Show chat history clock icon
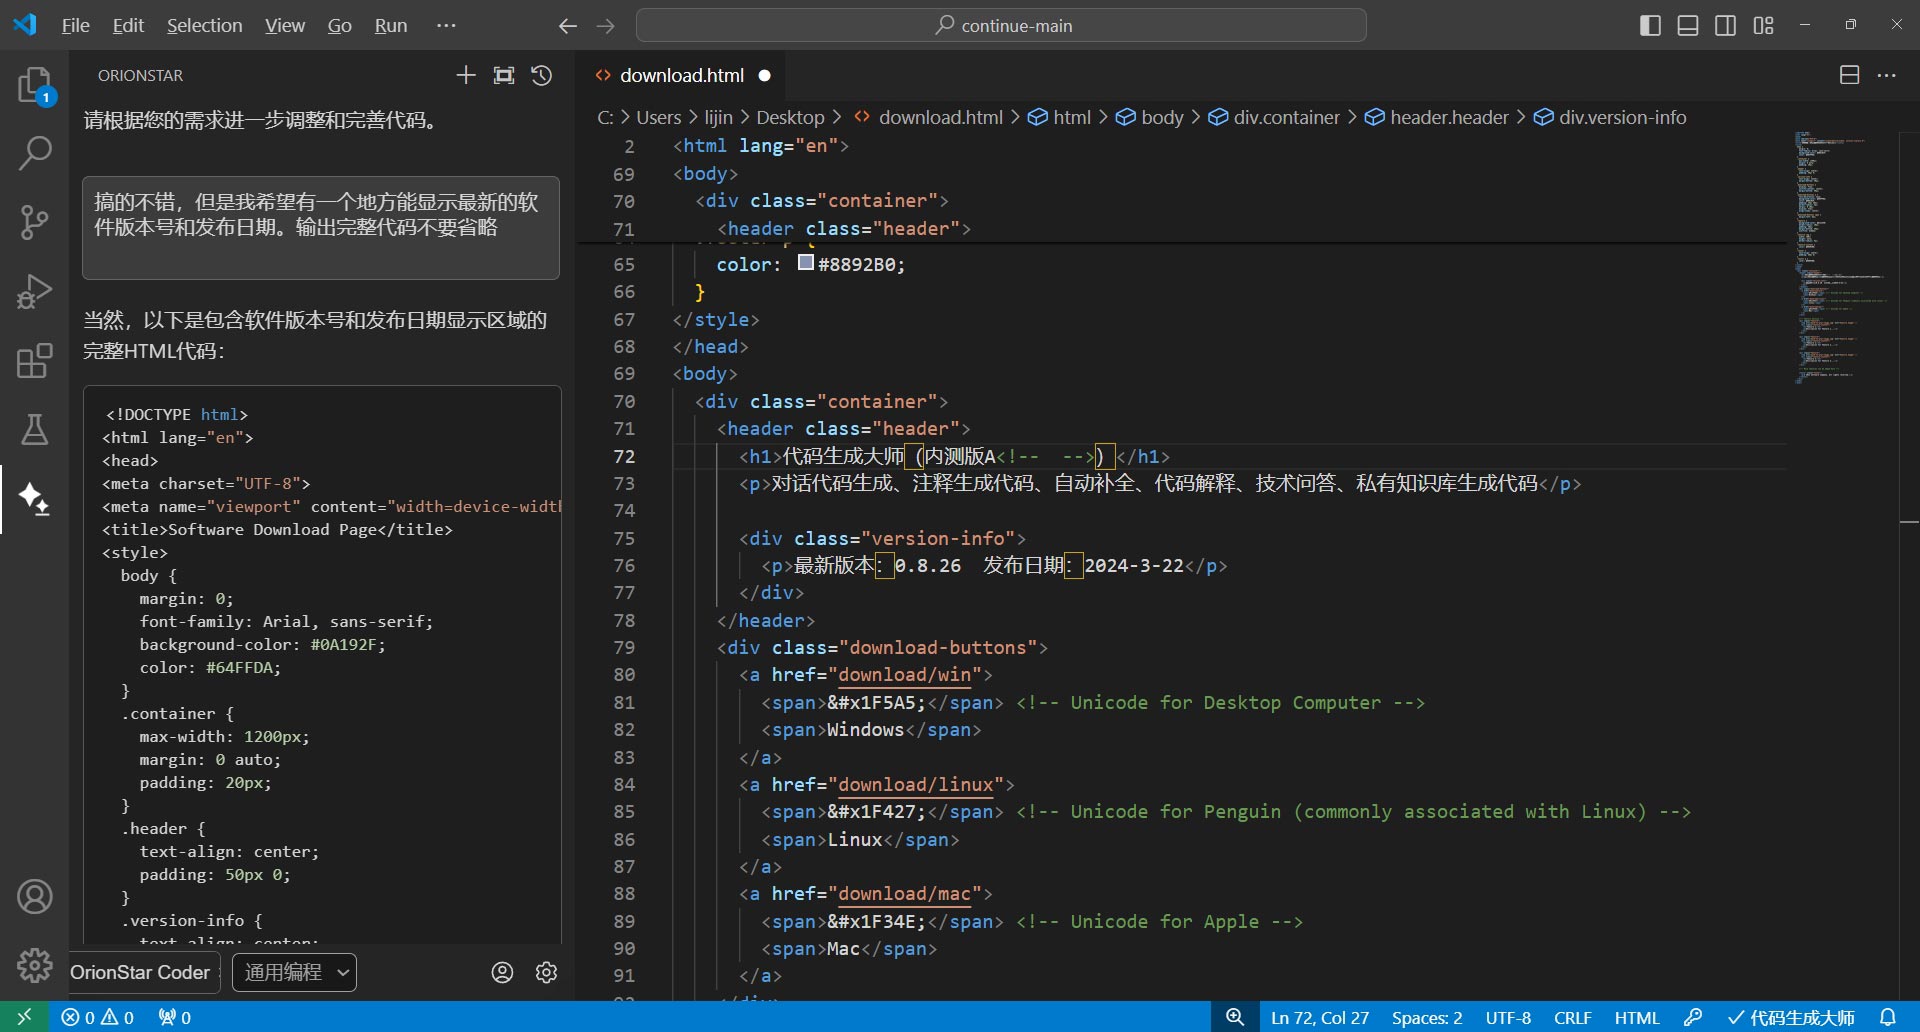 (x=542, y=76)
